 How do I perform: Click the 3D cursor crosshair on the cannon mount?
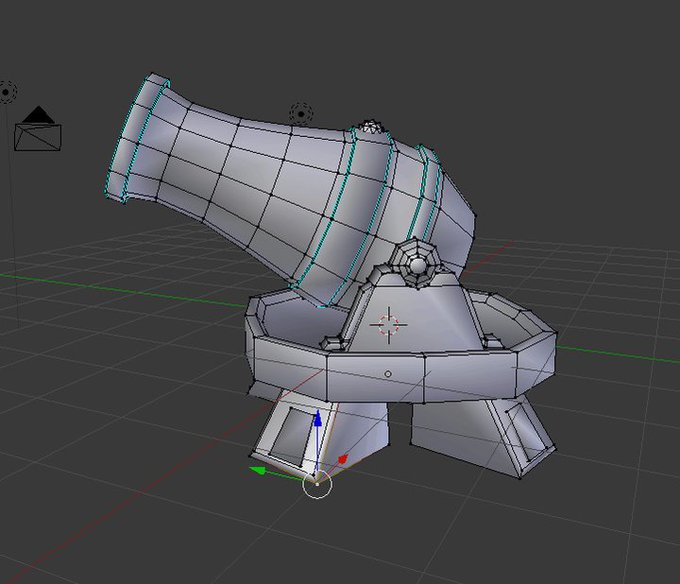[389, 325]
